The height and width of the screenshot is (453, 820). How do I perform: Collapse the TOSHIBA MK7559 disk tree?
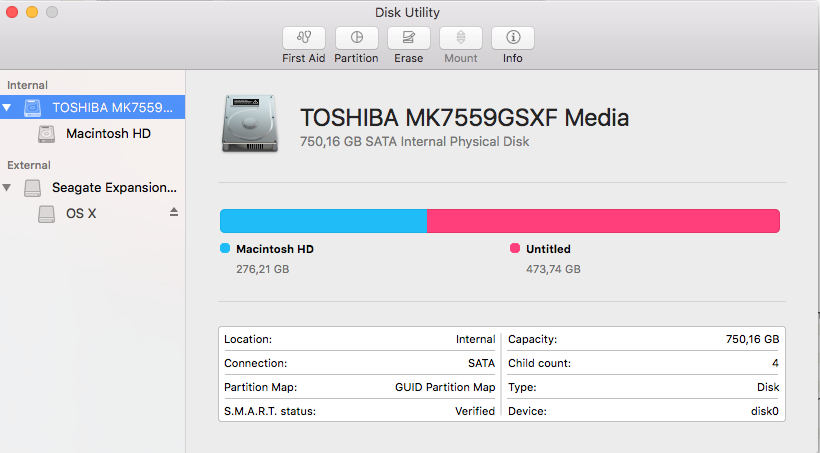[8, 107]
